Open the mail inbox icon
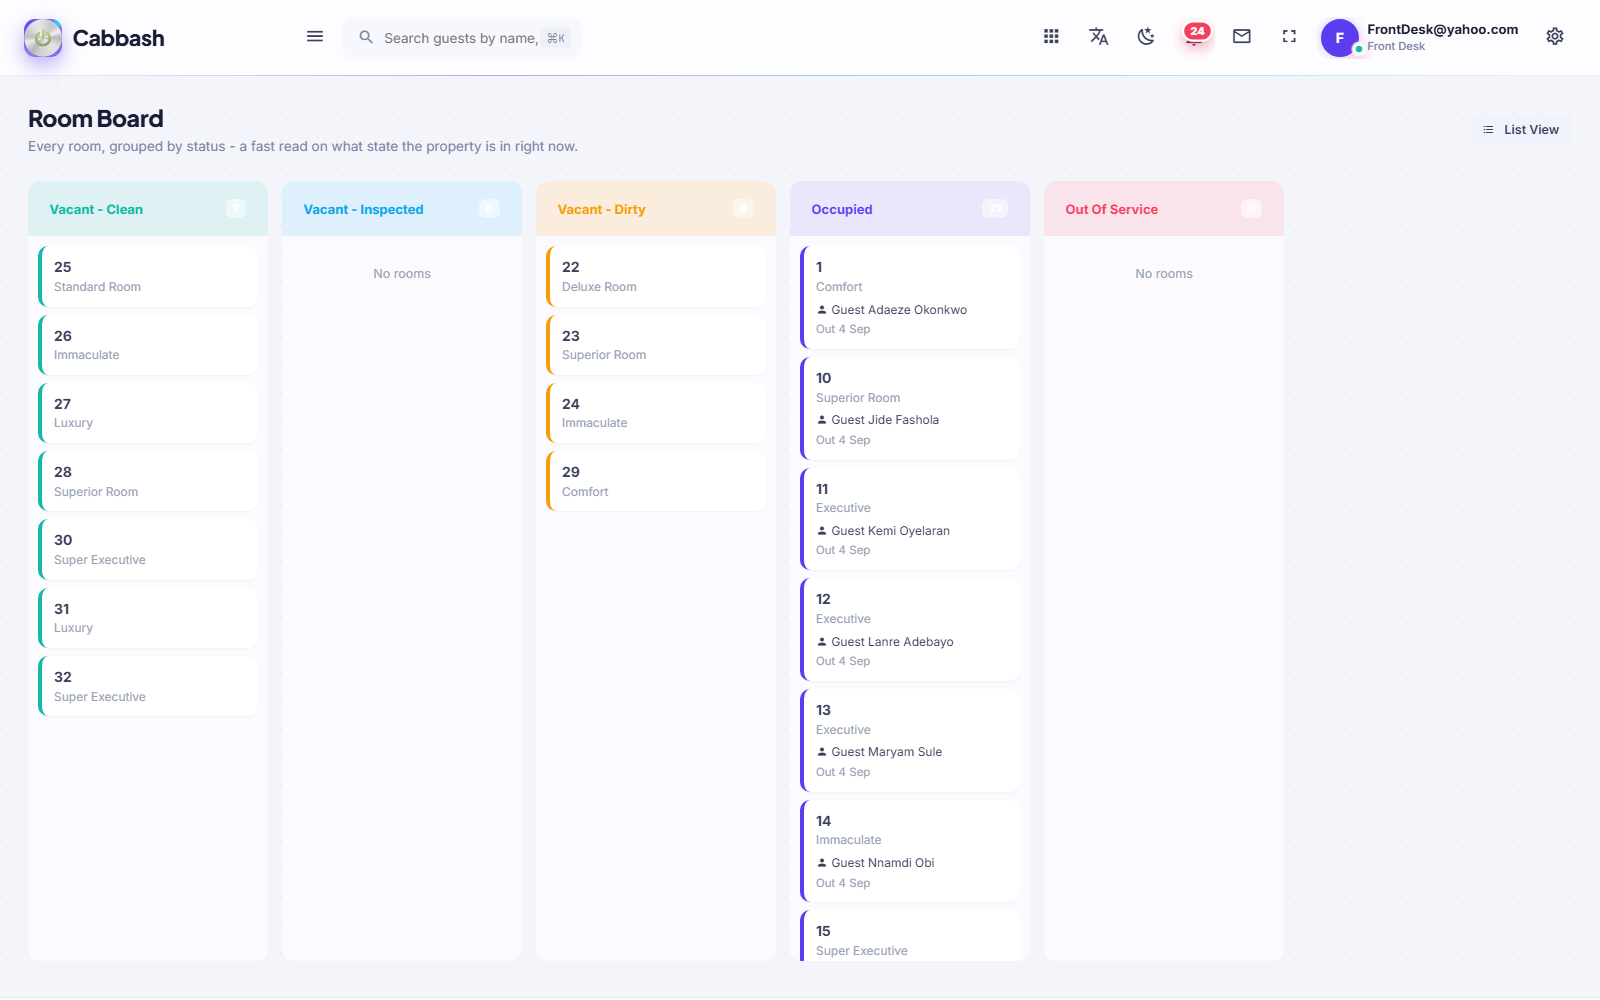The image size is (1600, 1000). [x=1242, y=37]
